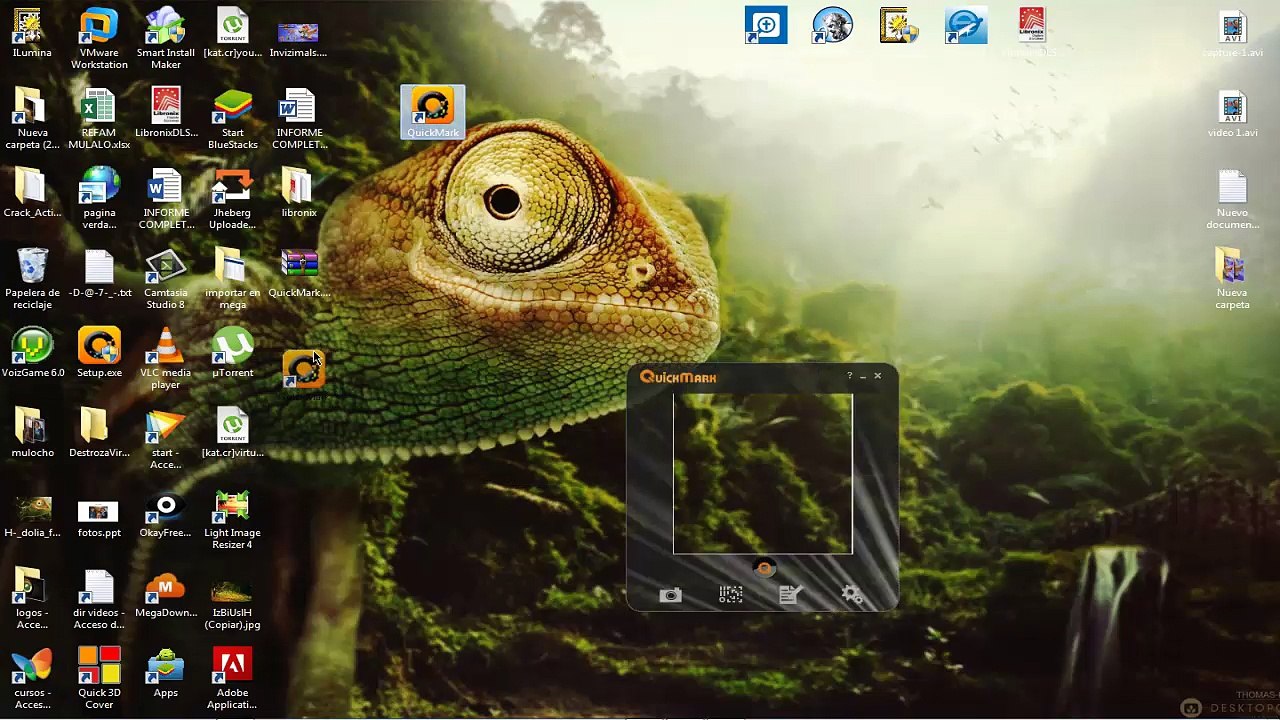Screen dimensions: 1280x720
Task: Select the pagina verda... shortcut
Action: tap(99, 198)
